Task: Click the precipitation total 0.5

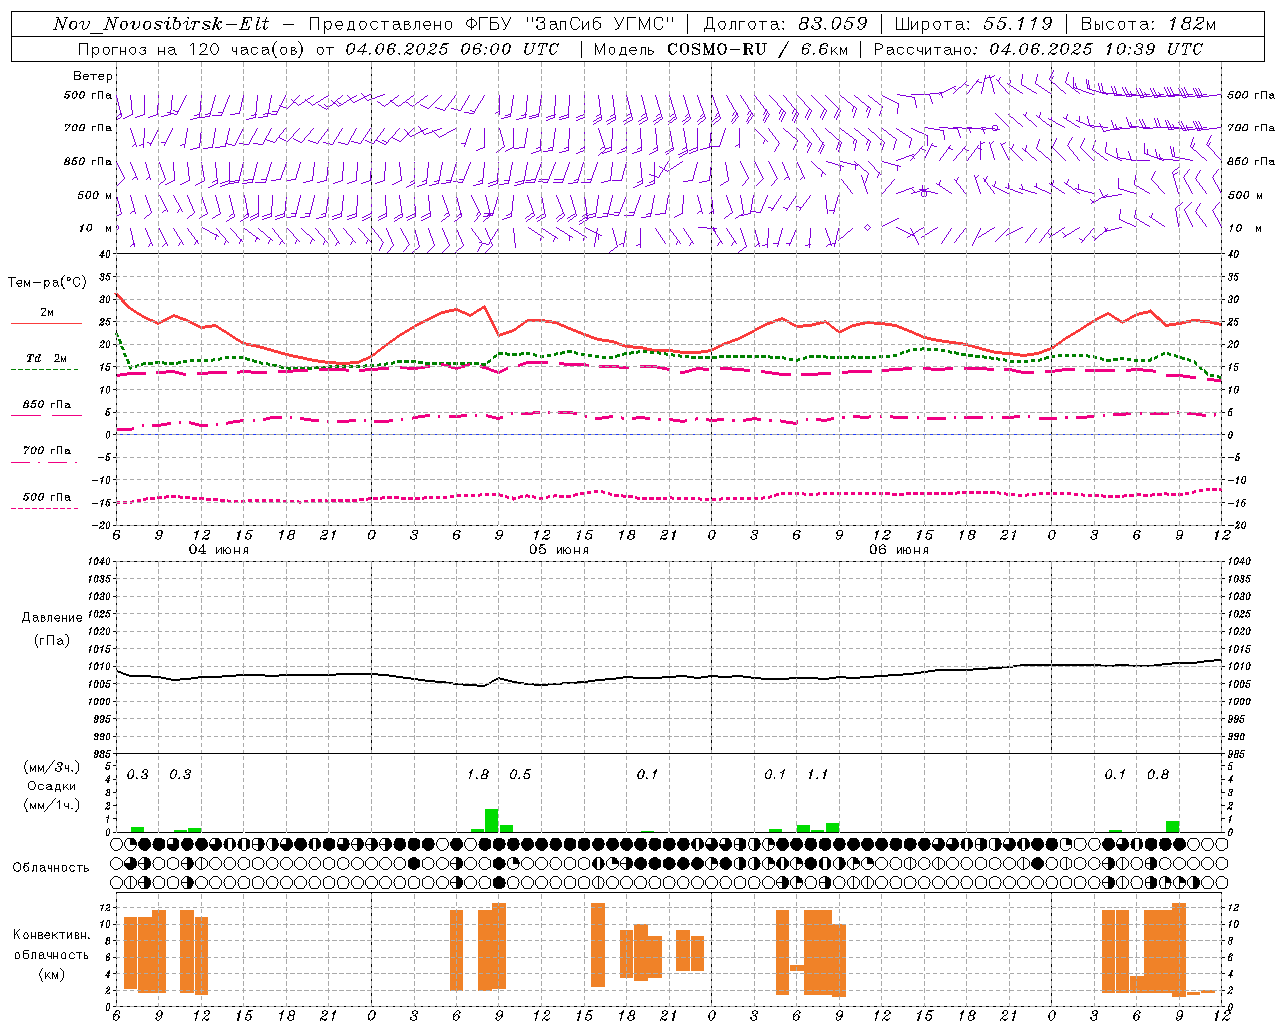Action: point(520,774)
